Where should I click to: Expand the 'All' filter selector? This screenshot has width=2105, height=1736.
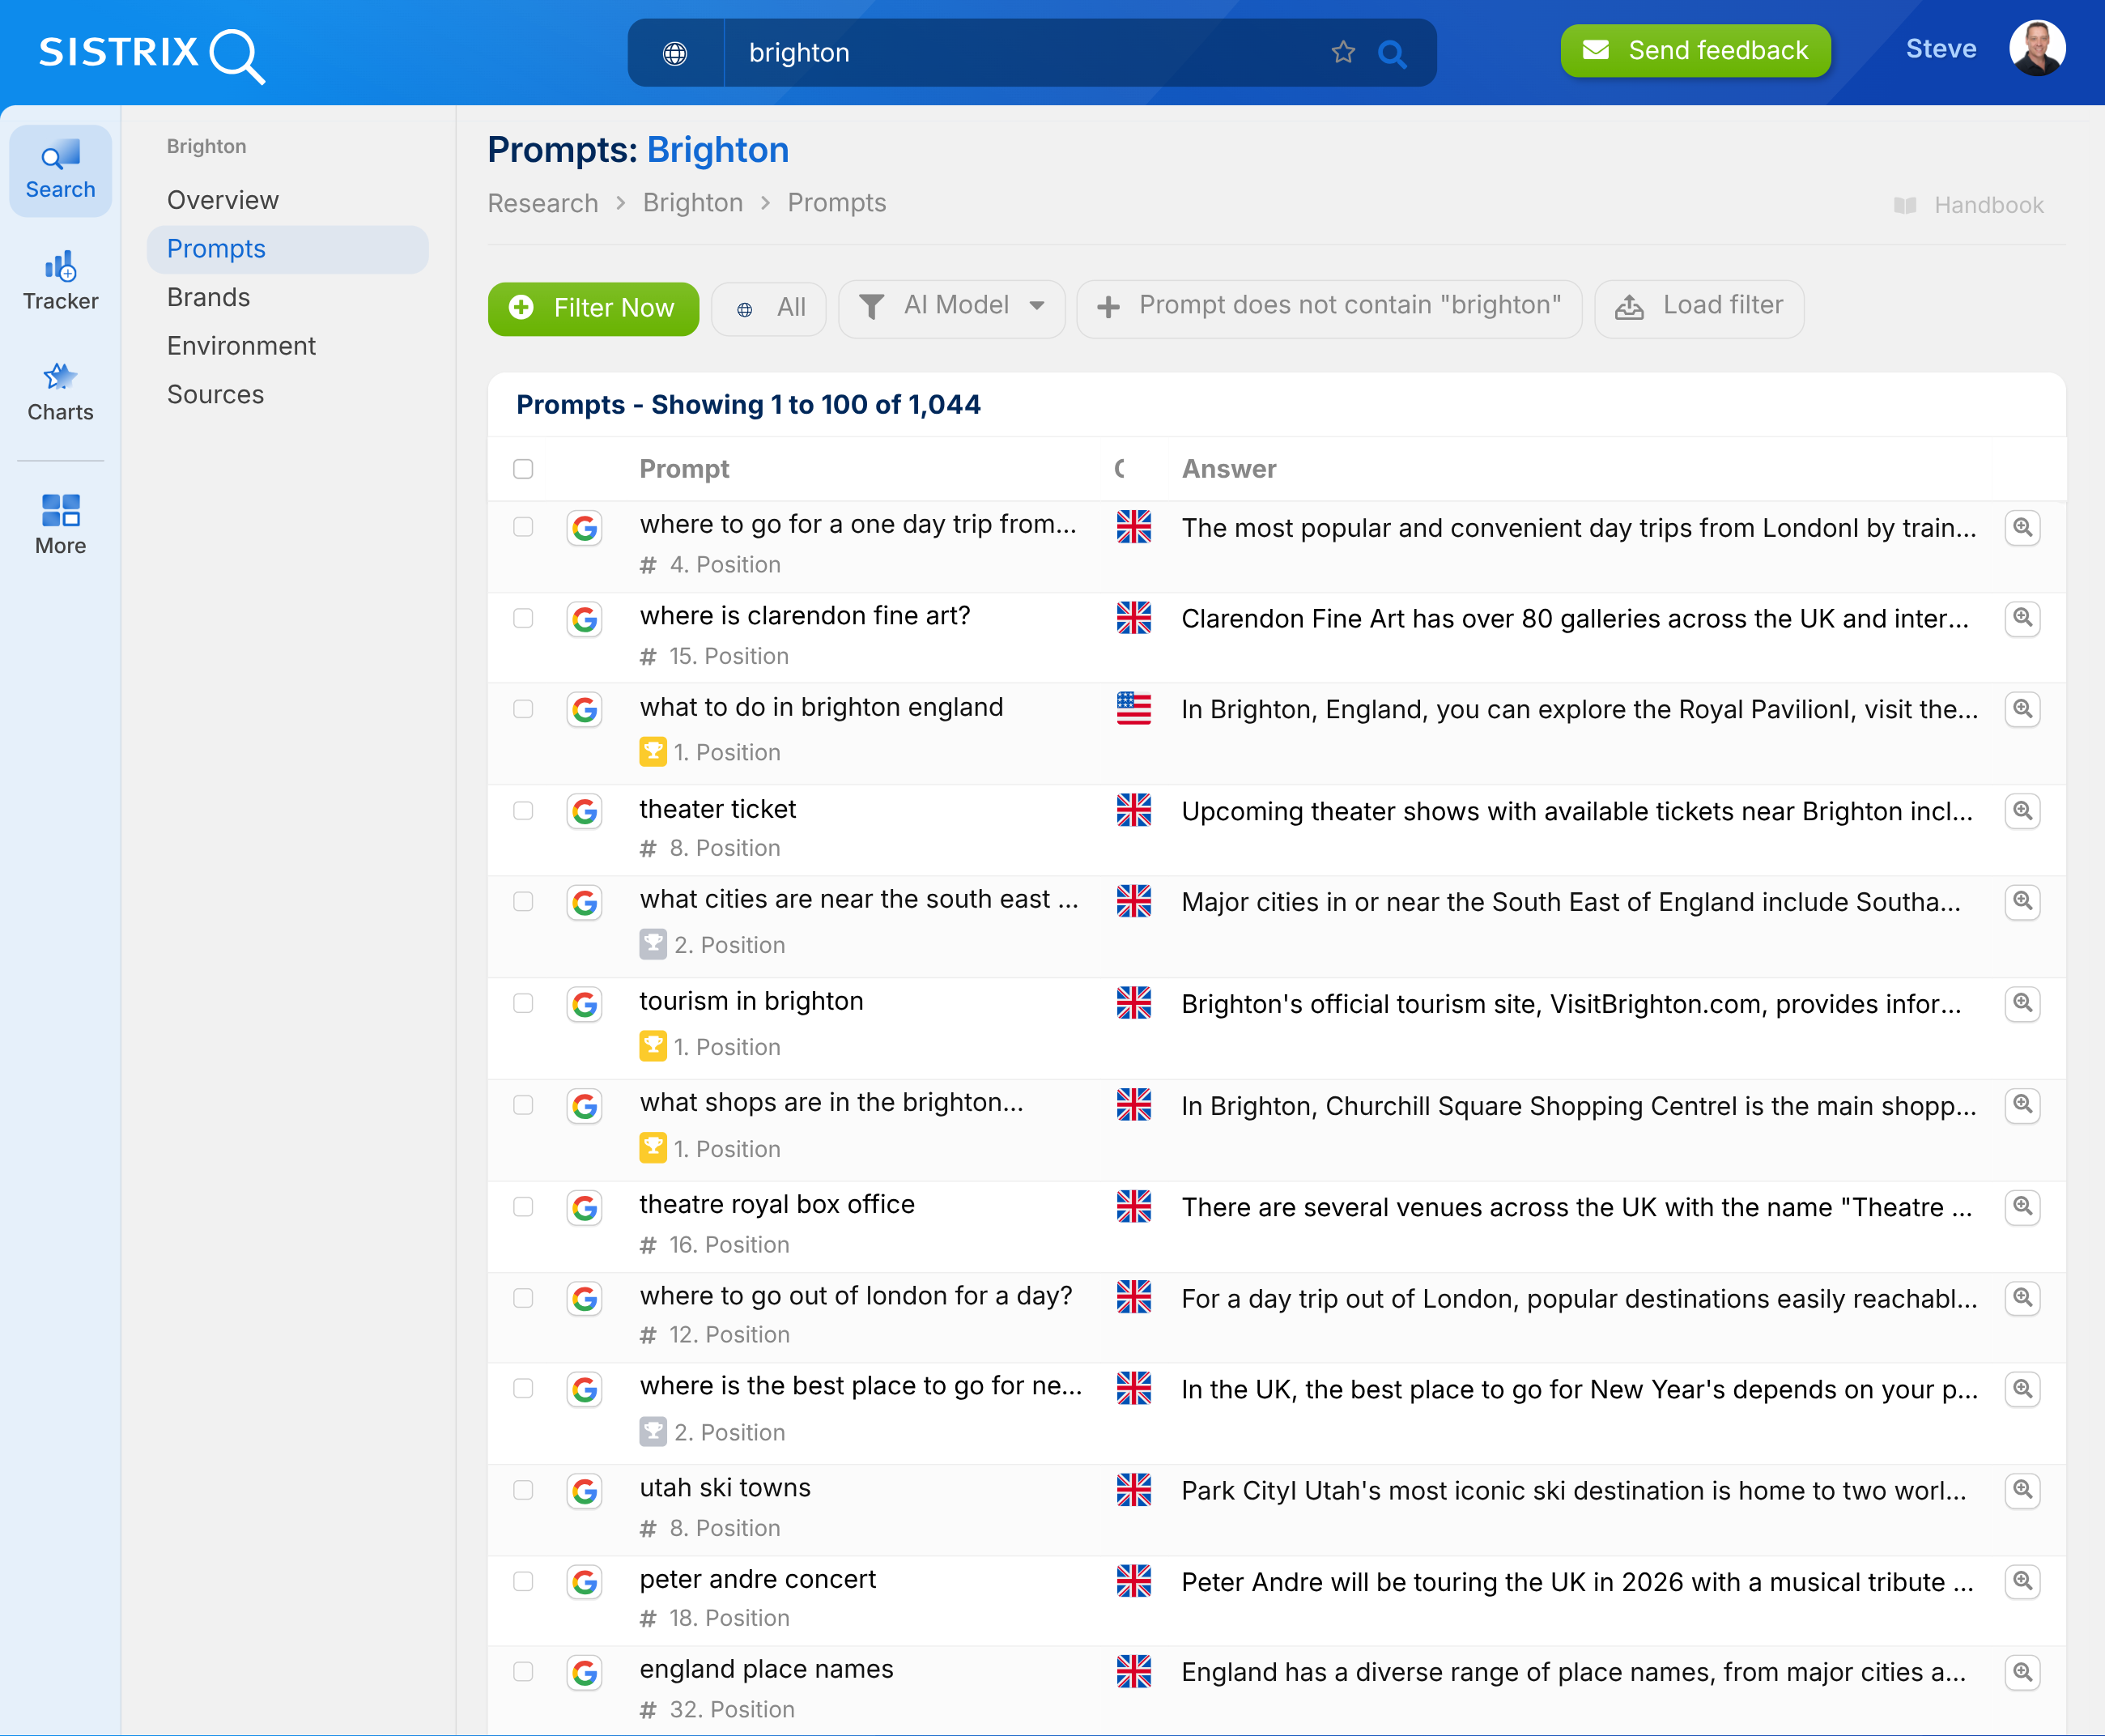(768, 307)
